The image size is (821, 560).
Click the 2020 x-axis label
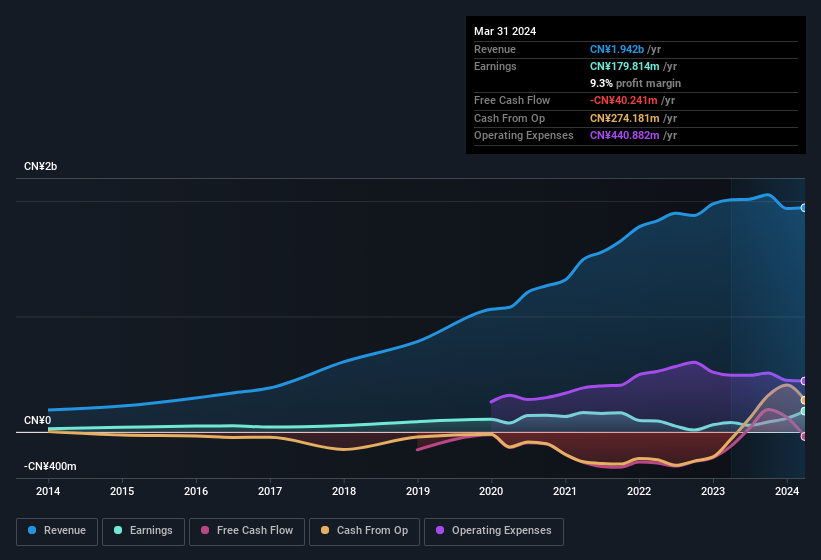point(491,491)
